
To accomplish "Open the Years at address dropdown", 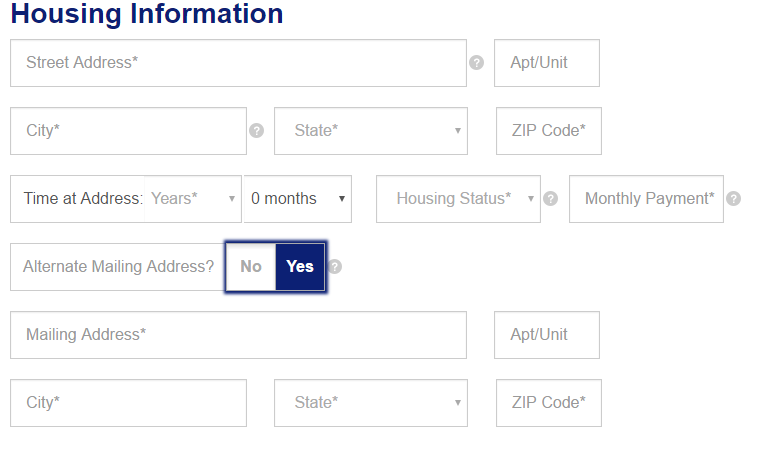I will pyautogui.click(x=193, y=199).
